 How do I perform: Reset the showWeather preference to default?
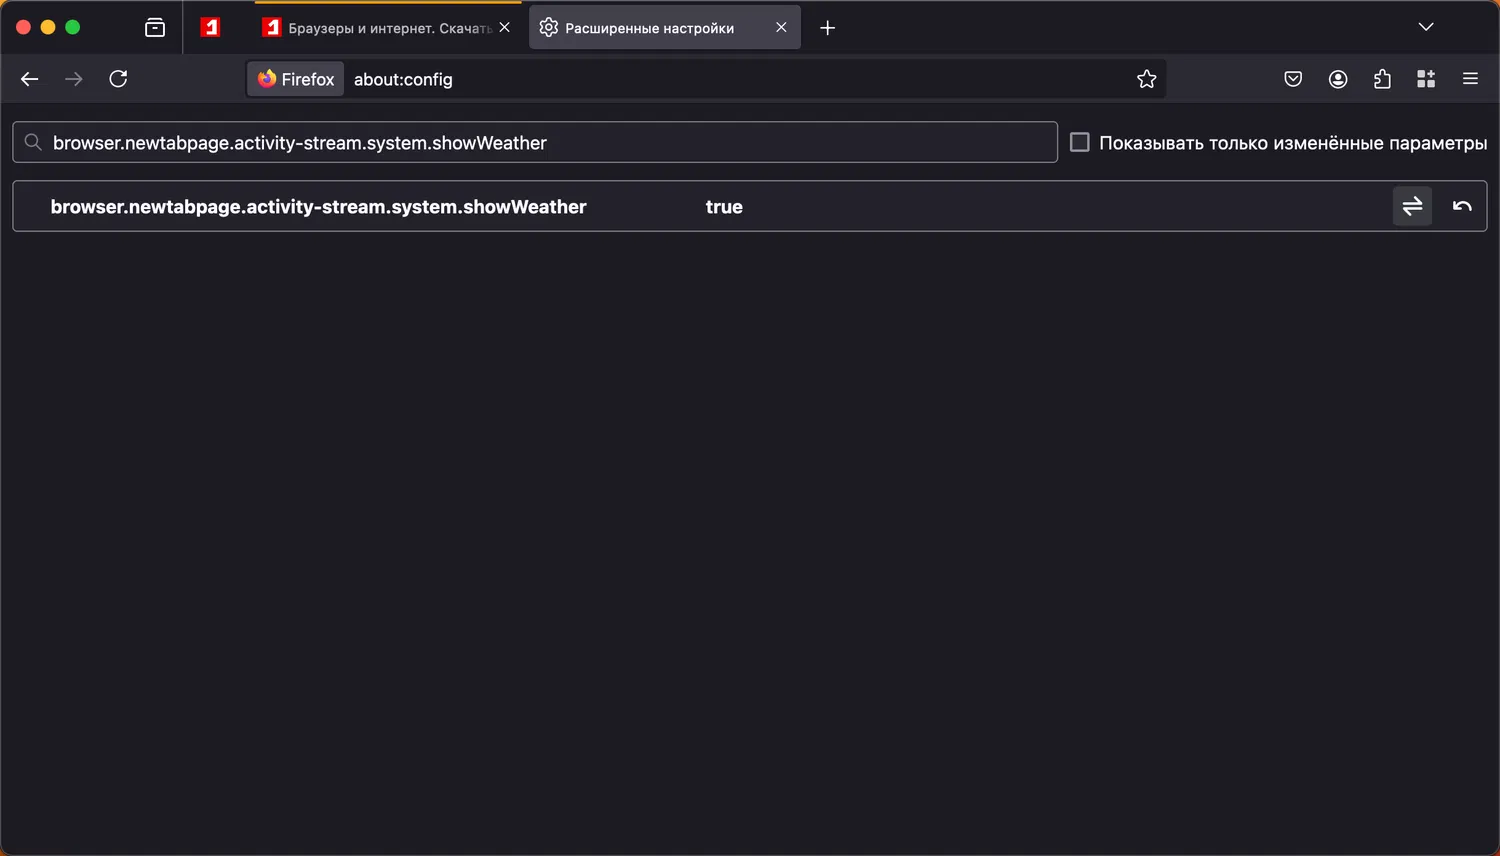pos(1462,206)
